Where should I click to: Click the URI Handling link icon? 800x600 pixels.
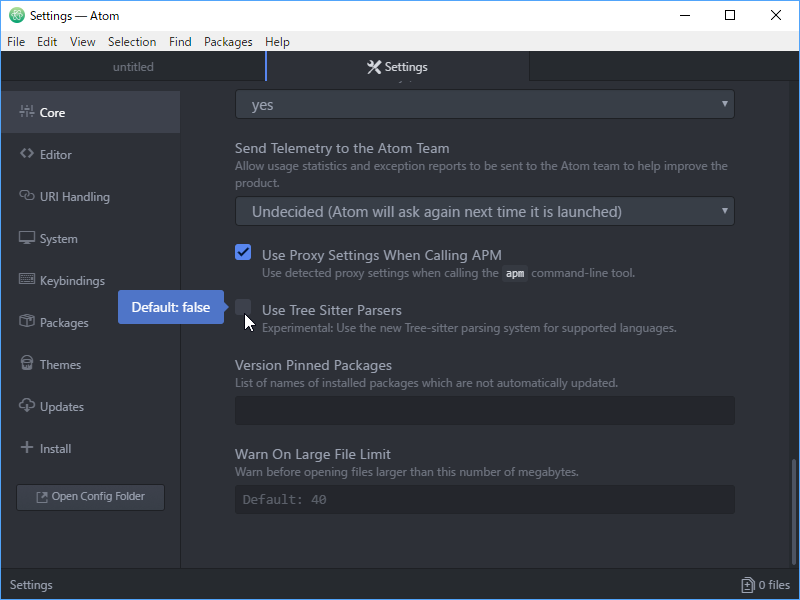pyautogui.click(x=27, y=196)
